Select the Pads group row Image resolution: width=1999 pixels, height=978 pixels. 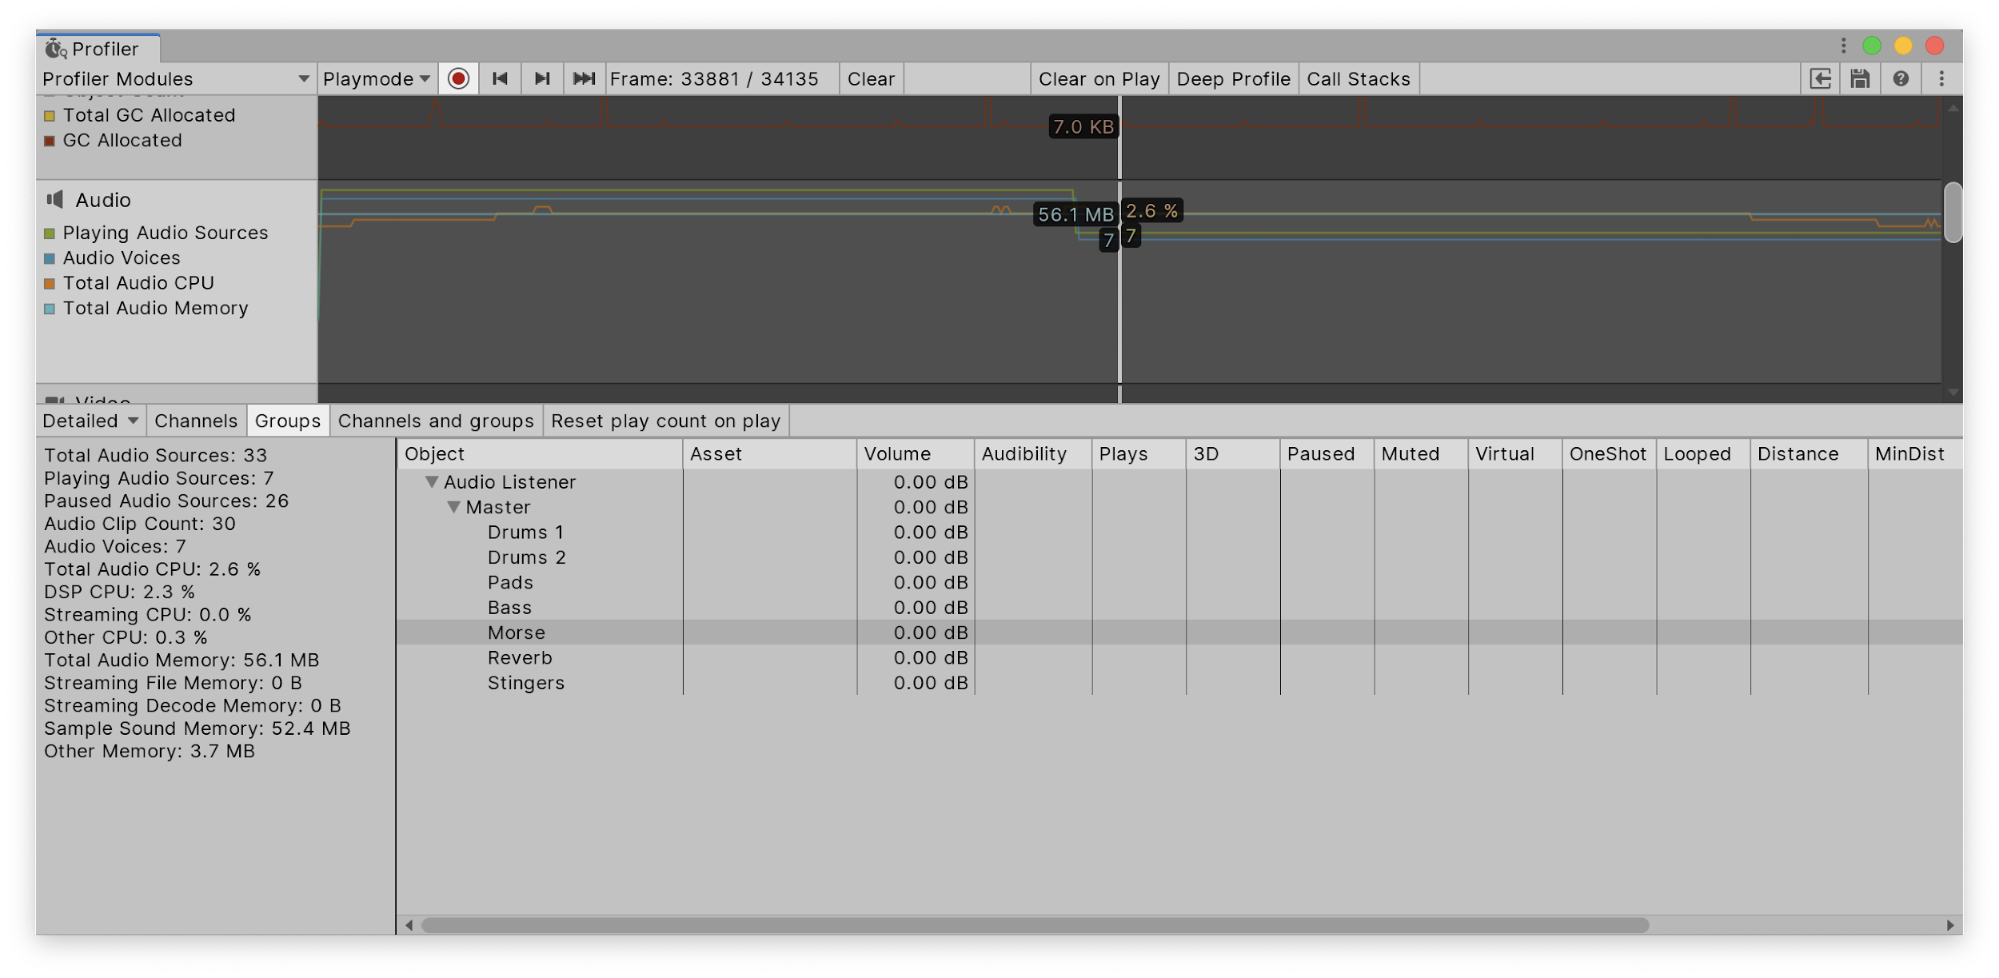click(x=1179, y=582)
